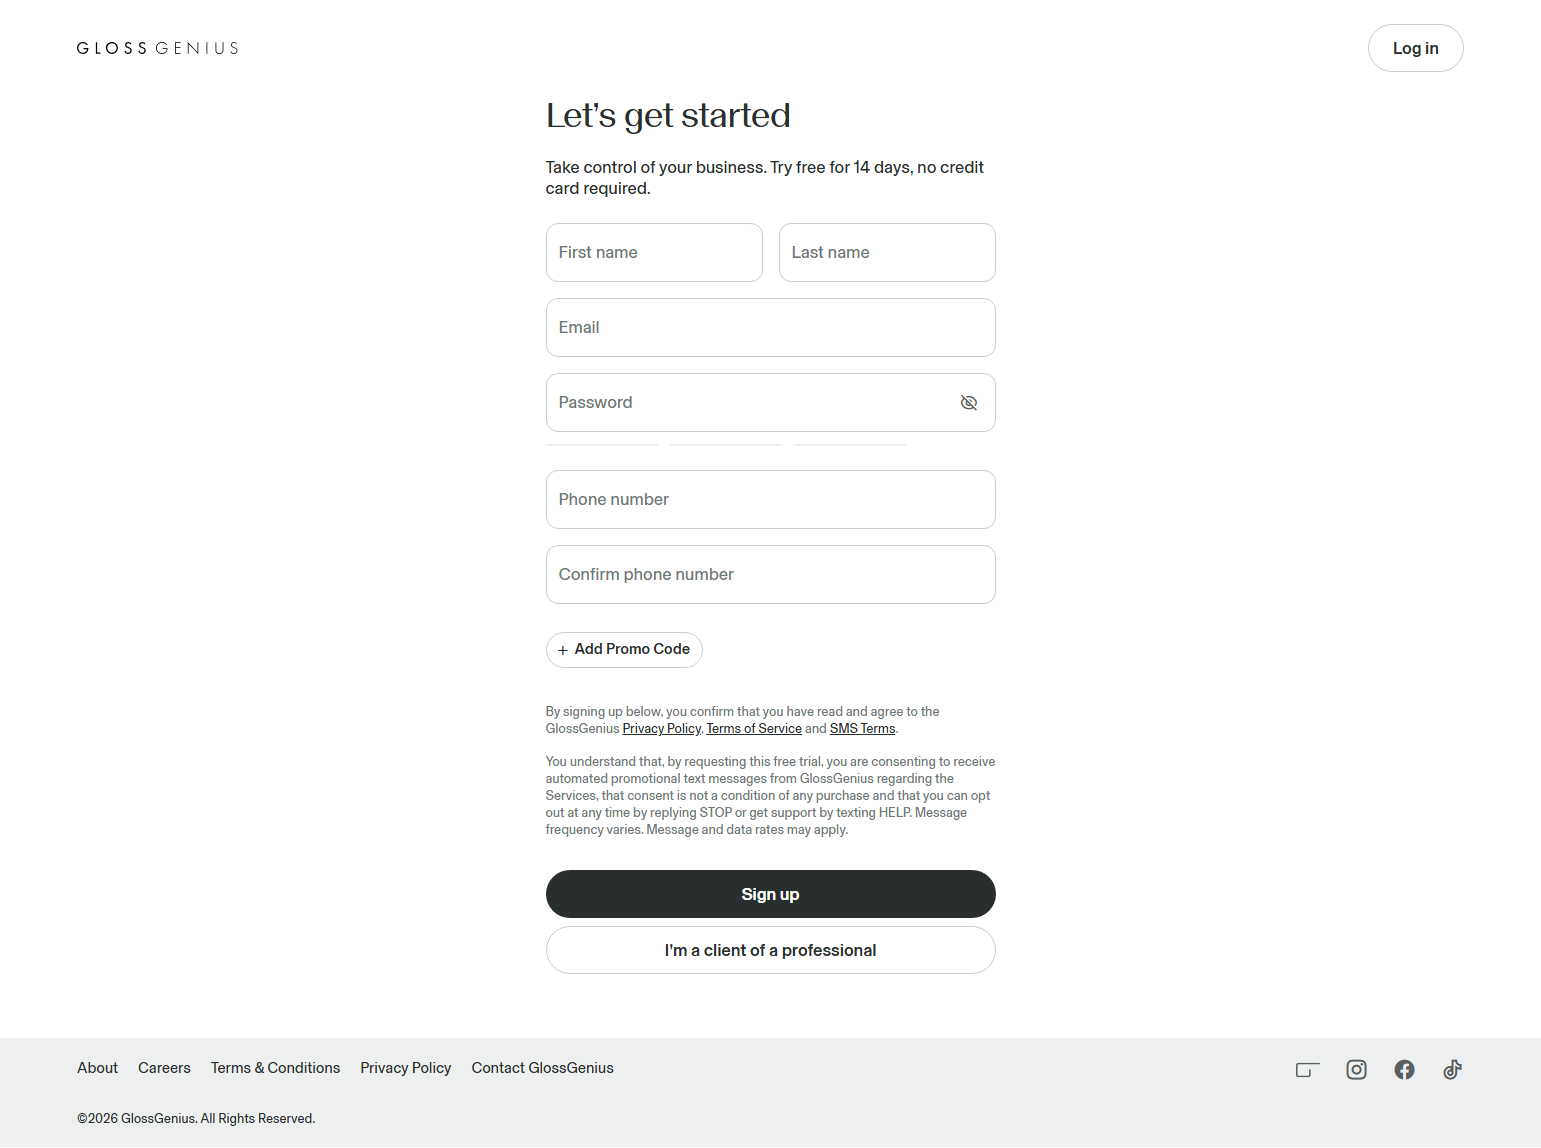Toggle password visibility with the eye toggle

coord(968,402)
